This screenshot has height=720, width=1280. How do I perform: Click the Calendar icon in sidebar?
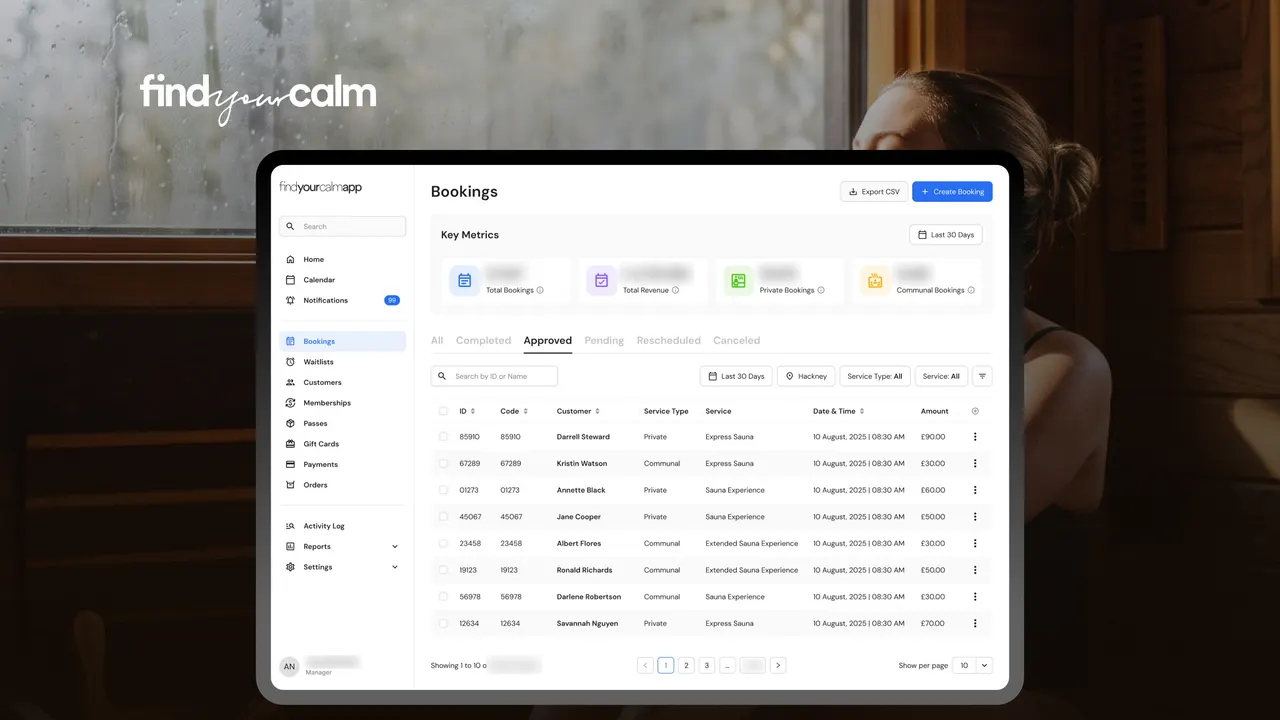(x=290, y=280)
